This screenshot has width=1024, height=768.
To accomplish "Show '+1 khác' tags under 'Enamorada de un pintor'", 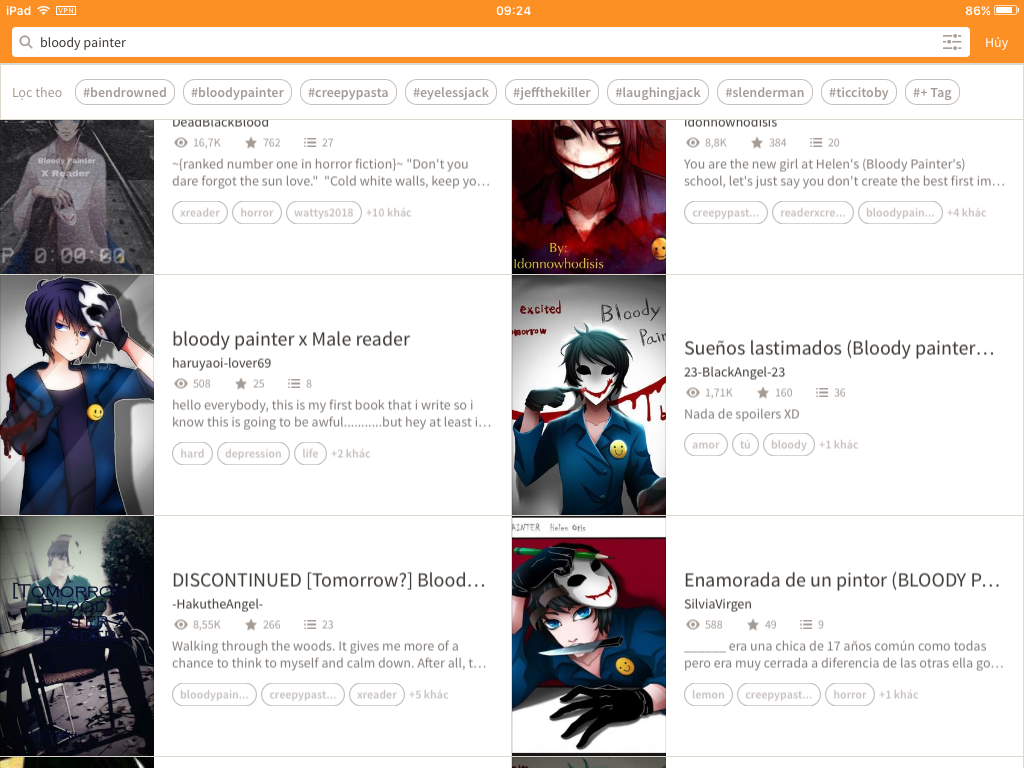I will pyautogui.click(x=899, y=694).
